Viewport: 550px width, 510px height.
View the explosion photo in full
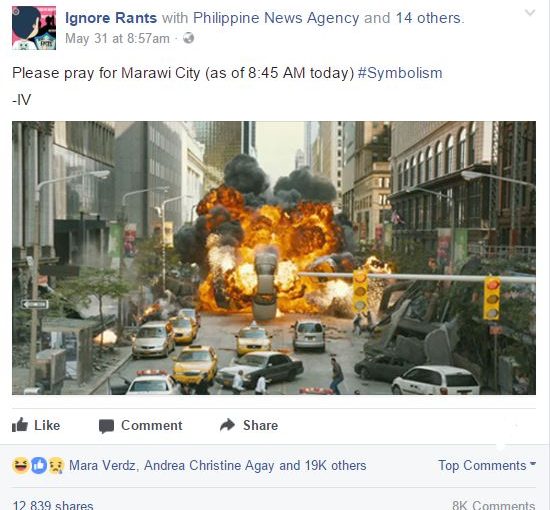(x=274, y=258)
